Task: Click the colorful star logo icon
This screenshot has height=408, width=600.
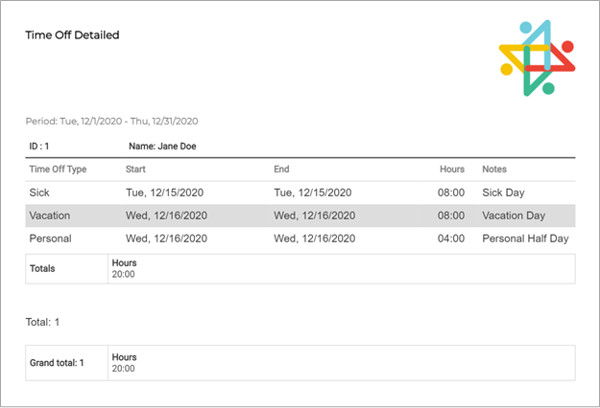Action: [x=537, y=58]
